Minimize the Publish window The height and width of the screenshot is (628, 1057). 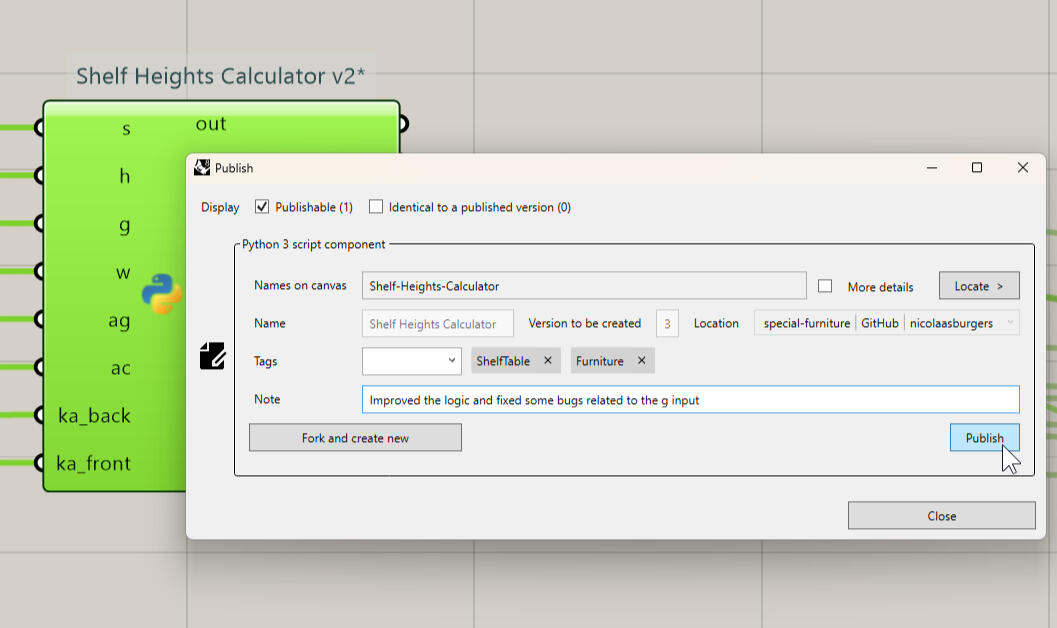point(932,168)
